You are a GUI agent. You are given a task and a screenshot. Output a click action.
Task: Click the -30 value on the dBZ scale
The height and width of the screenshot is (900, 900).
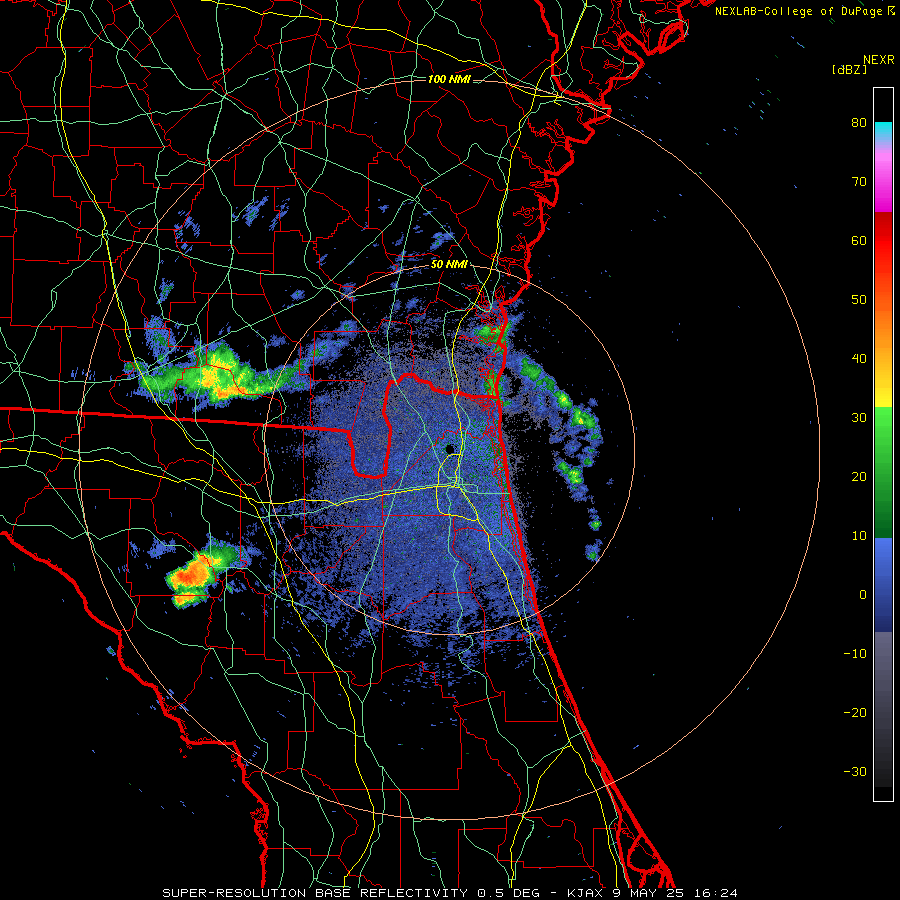[855, 771]
